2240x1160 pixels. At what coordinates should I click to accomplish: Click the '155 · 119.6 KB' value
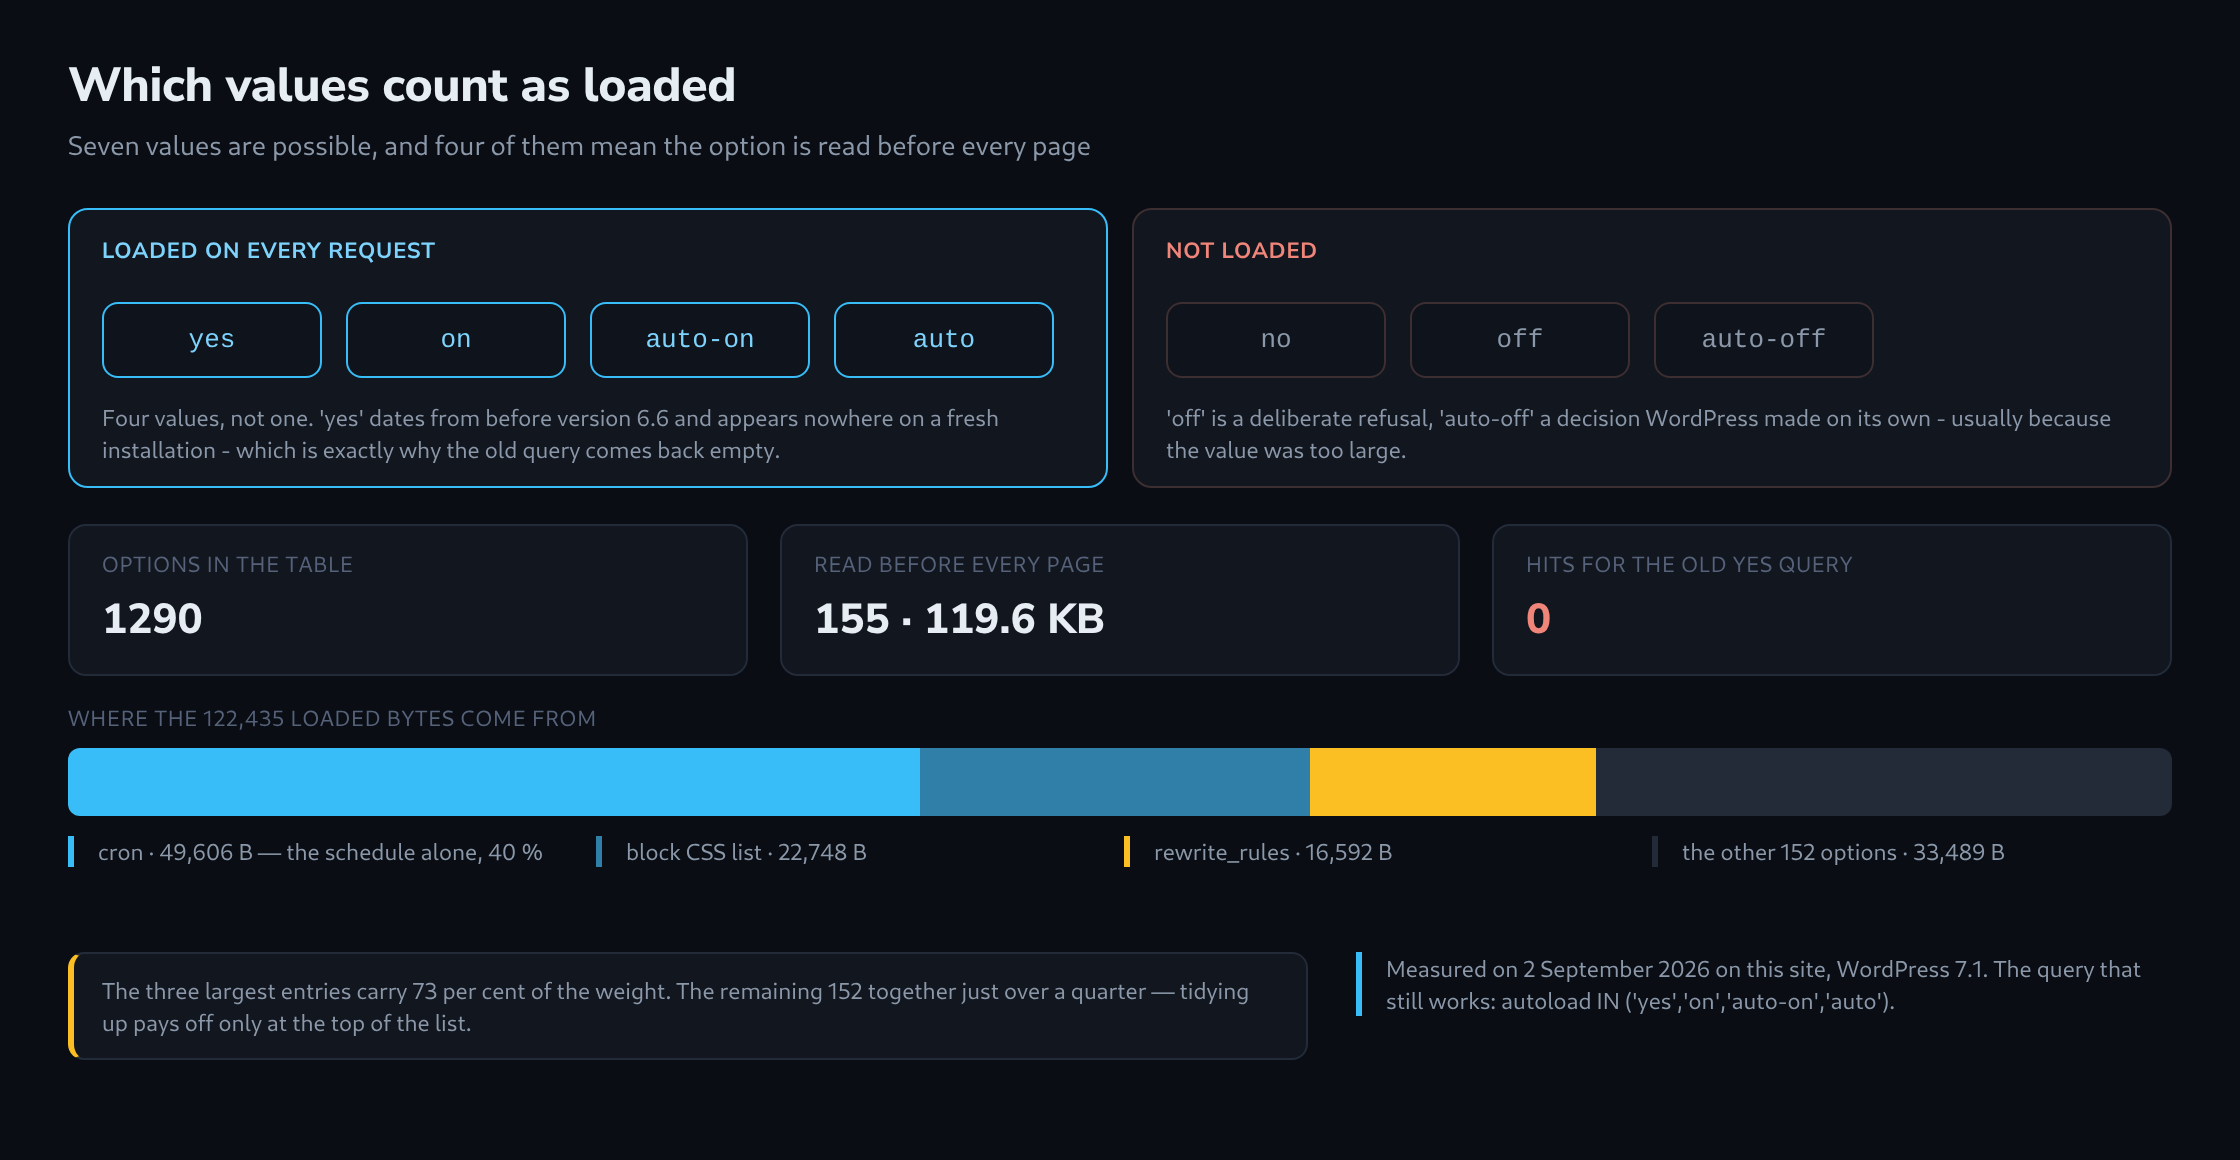click(959, 619)
